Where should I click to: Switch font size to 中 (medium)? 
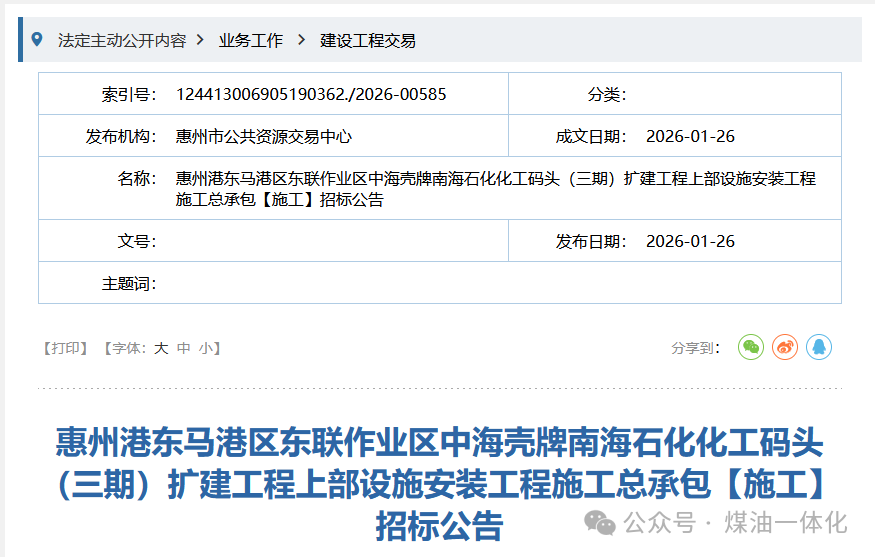click(x=183, y=348)
